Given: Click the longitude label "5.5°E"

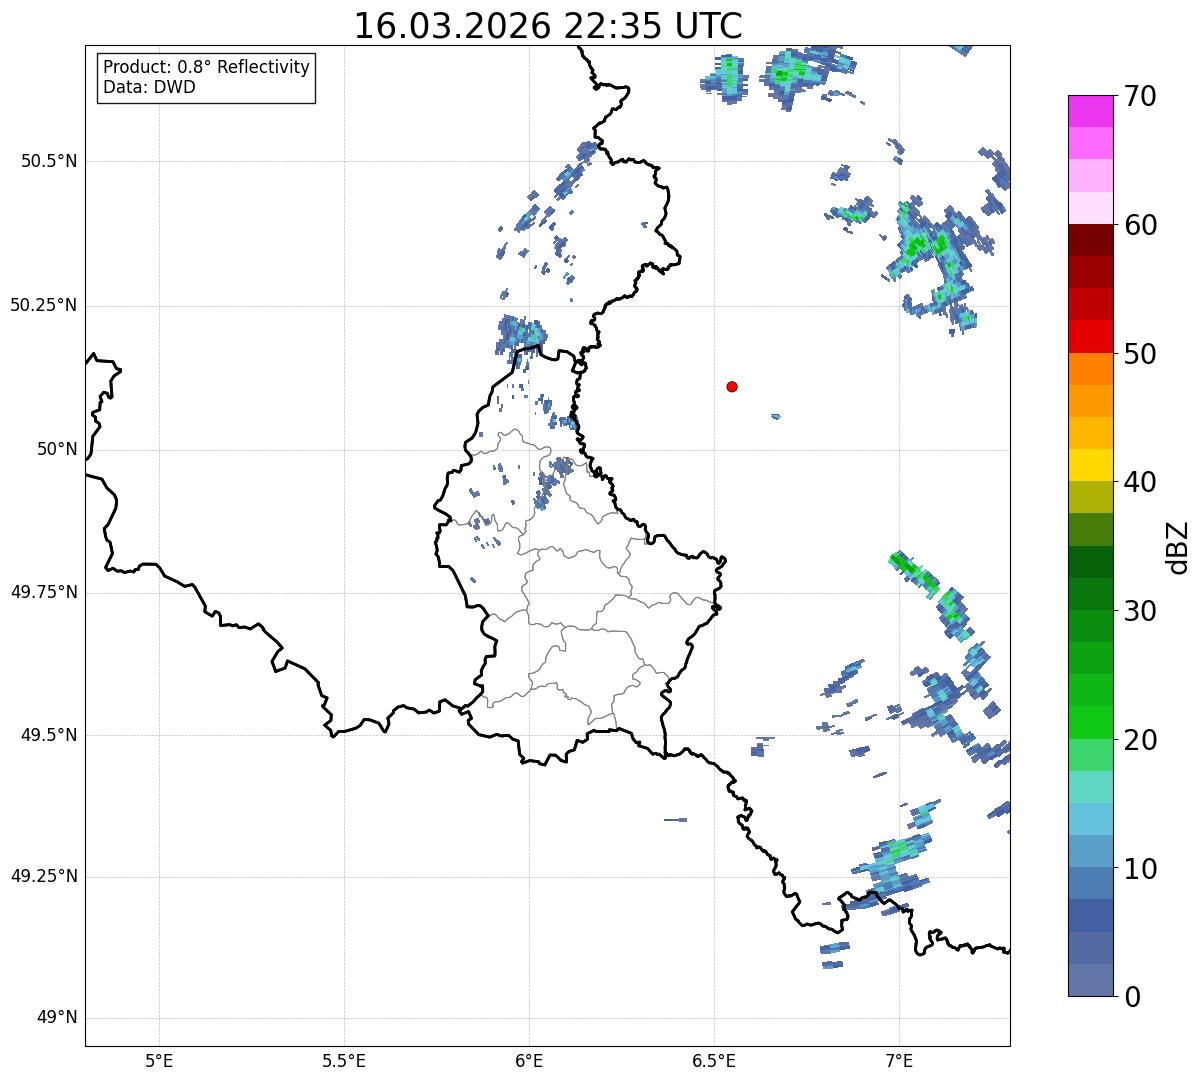Looking at the screenshot, I should point(344,1061).
